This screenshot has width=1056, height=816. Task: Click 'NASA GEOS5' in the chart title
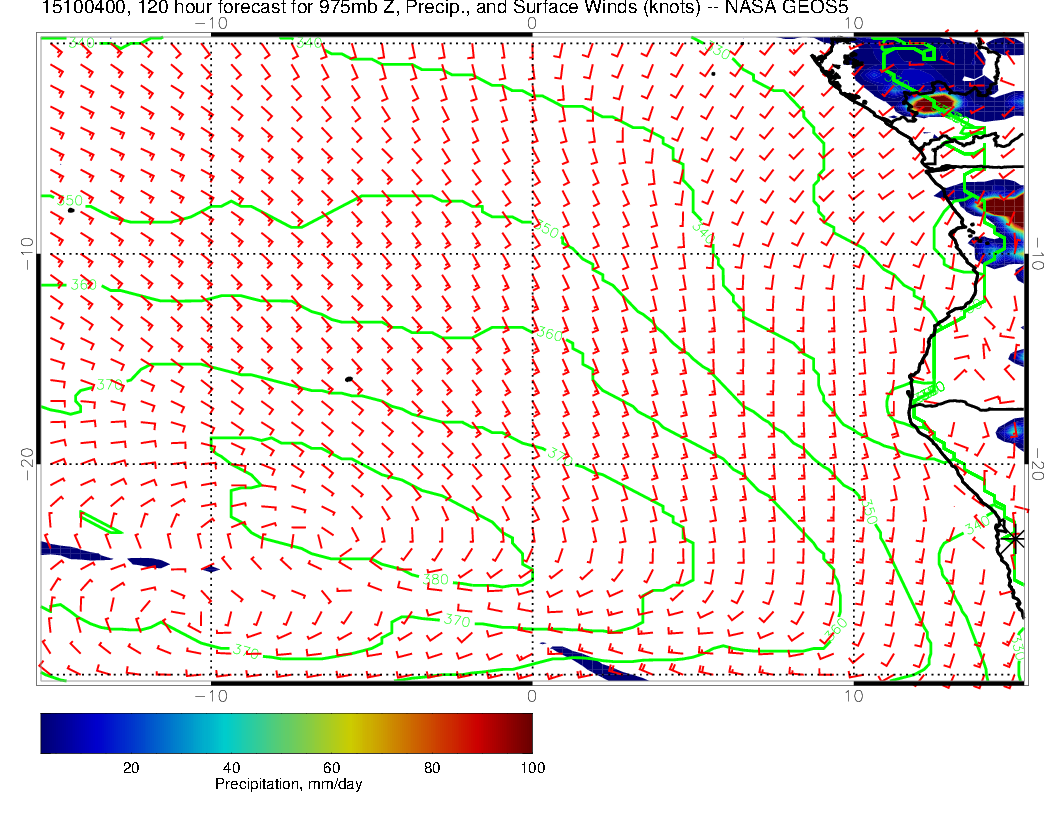(799, 8)
